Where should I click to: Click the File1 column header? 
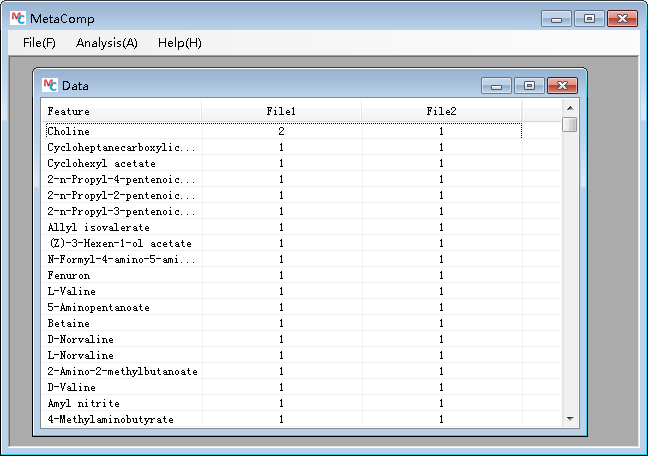(281, 111)
